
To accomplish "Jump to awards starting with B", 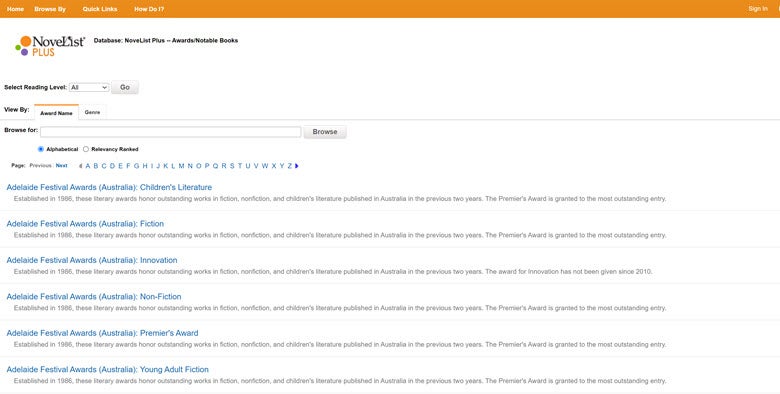I will (x=96, y=166).
